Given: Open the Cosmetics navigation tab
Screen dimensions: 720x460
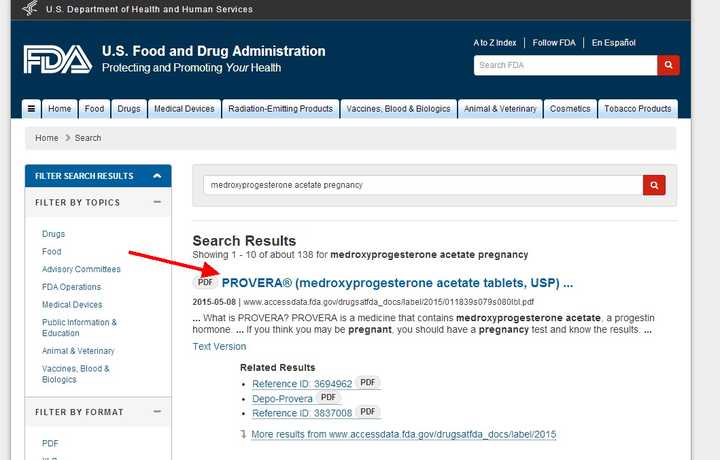Looking at the screenshot, I should coord(570,109).
